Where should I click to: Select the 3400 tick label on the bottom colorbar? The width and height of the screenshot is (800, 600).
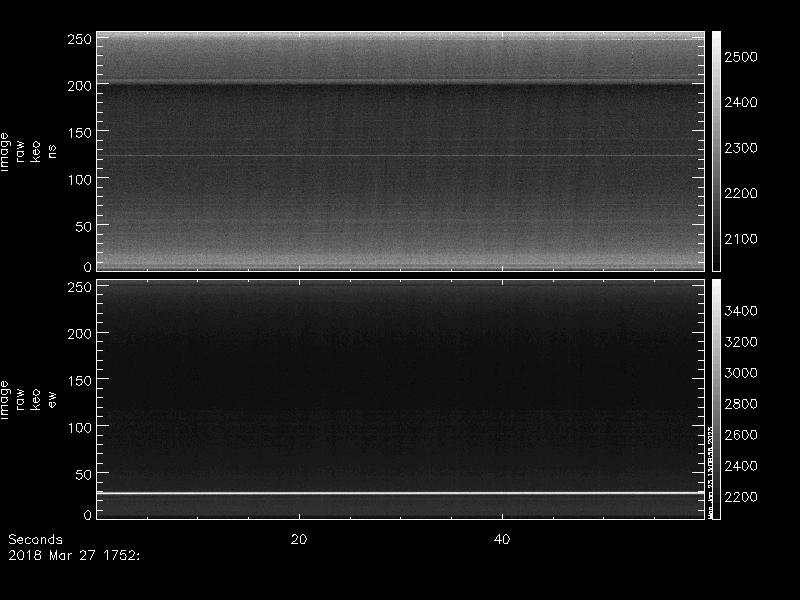pyautogui.click(x=742, y=311)
